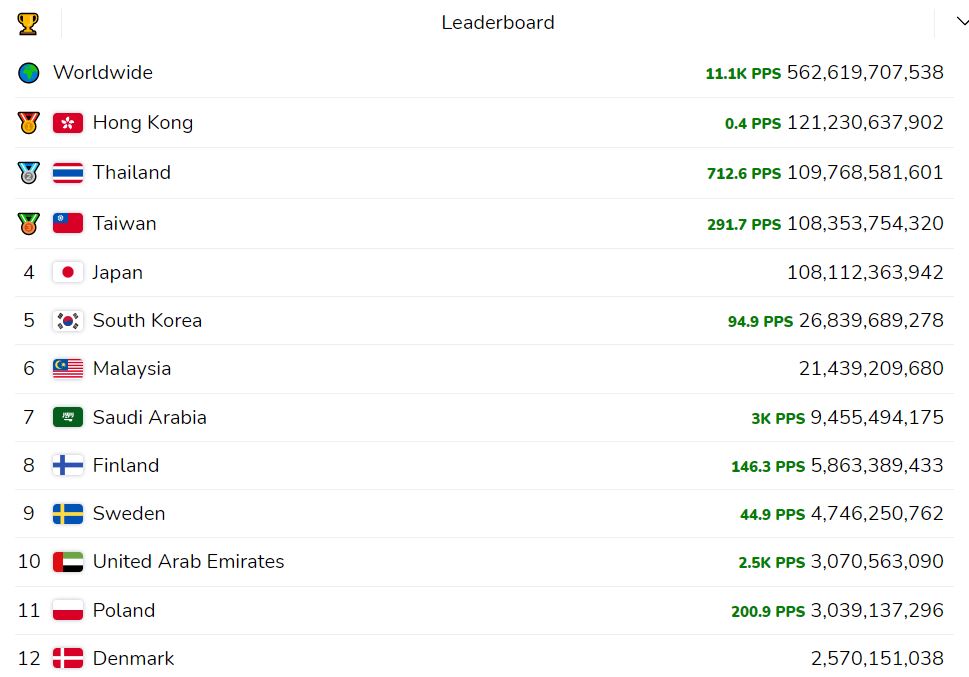
Task: Click the Saudi Arabia flag icon
Action: tap(68, 417)
